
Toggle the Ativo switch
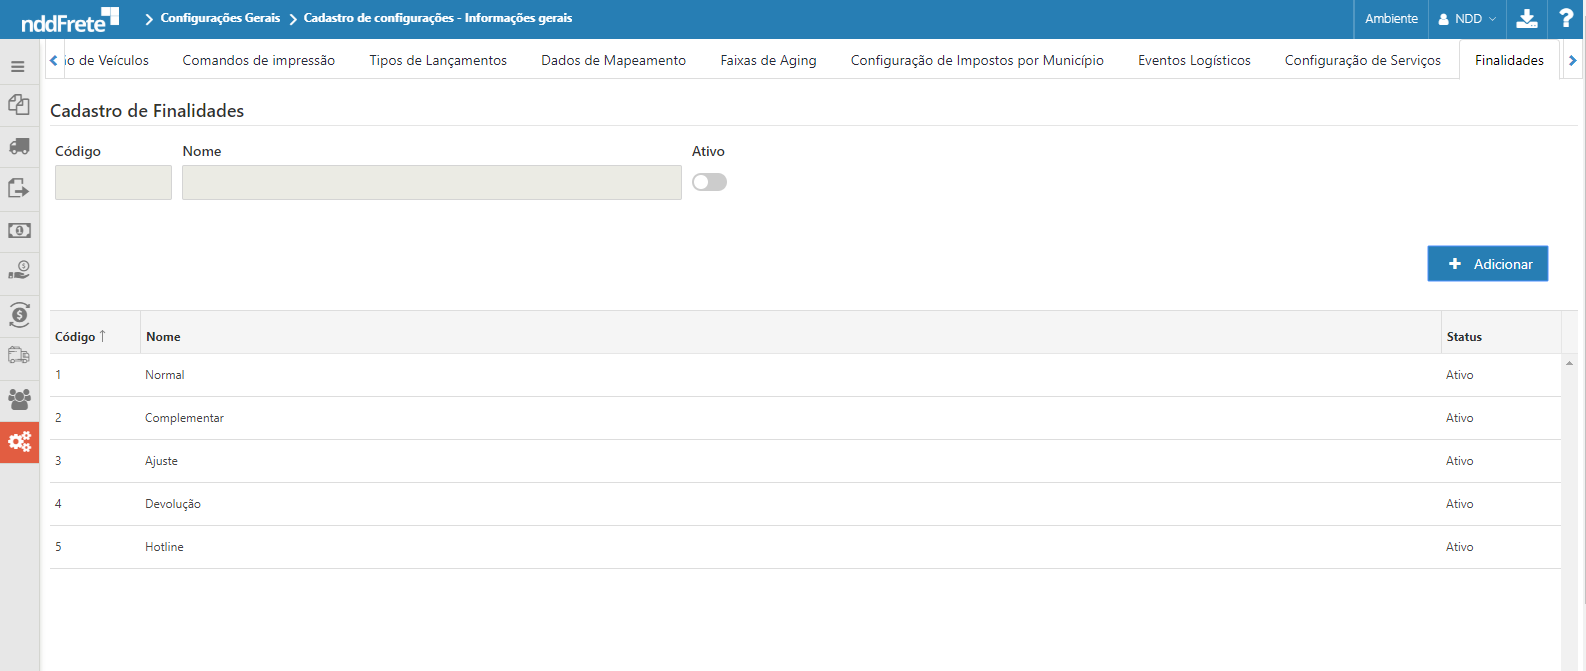click(709, 182)
